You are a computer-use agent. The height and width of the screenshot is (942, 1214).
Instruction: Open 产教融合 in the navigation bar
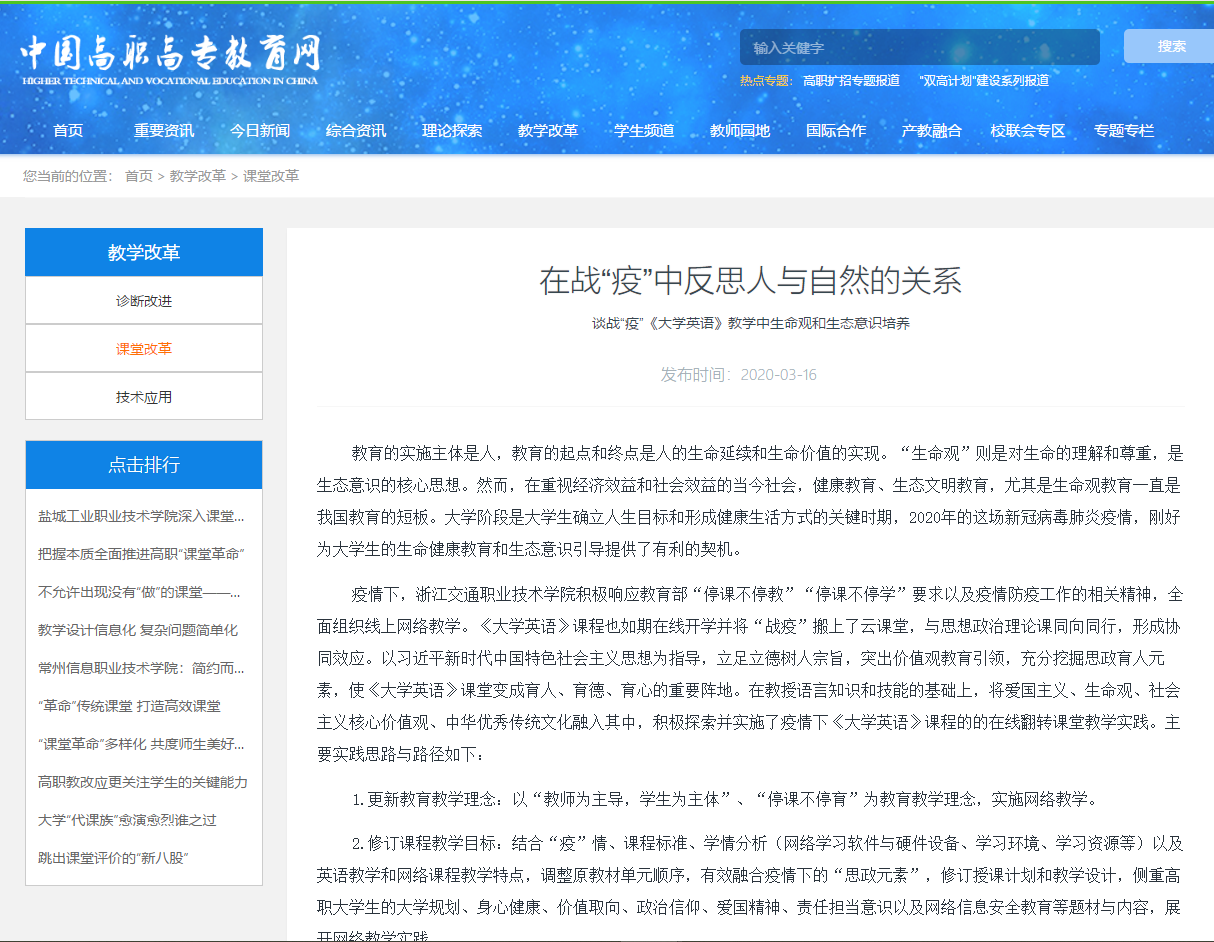(x=931, y=131)
